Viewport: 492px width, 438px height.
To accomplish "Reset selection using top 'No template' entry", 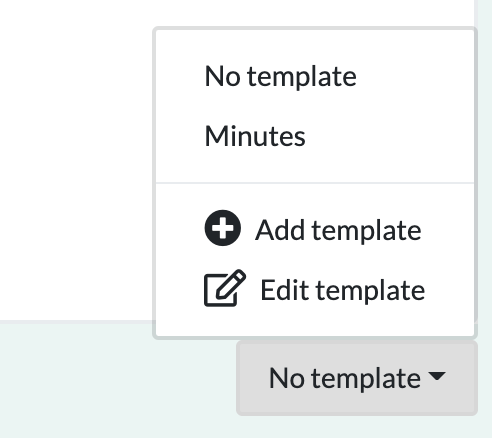I will (280, 76).
